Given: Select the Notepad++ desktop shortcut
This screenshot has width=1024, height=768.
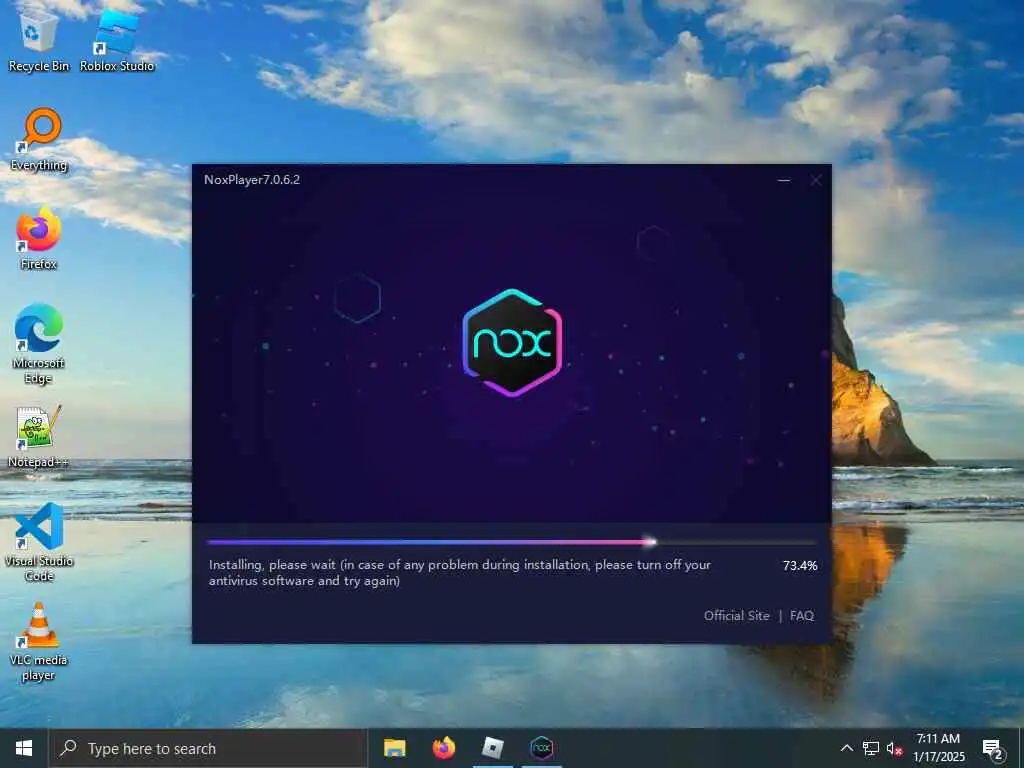Looking at the screenshot, I should (x=39, y=436).
